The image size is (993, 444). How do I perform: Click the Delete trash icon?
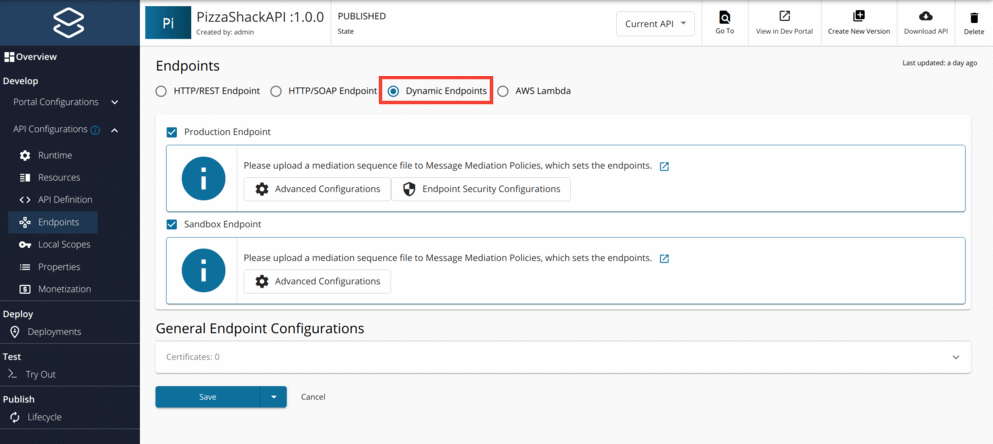coord(973,17)
